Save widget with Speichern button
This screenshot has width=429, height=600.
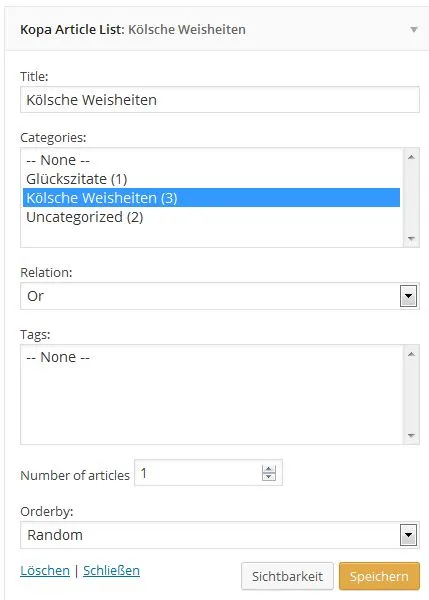tap(379, 576)
